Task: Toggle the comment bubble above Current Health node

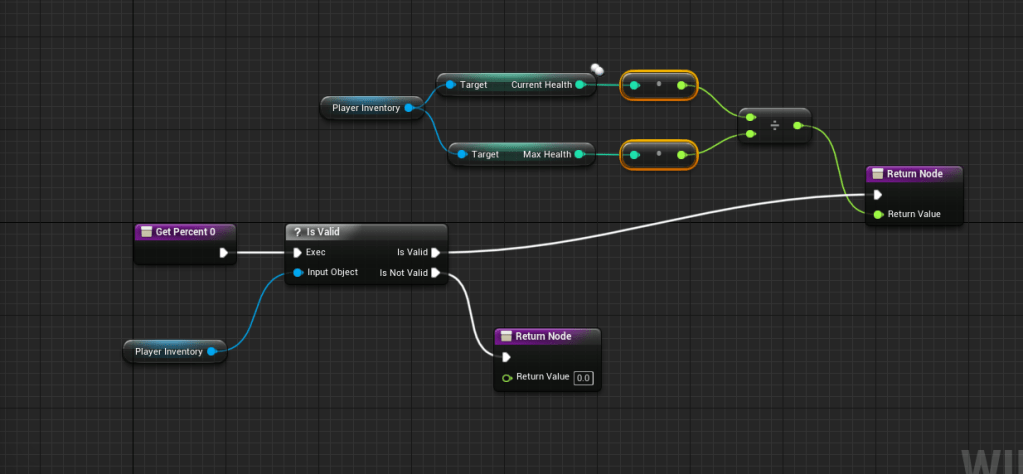Action: tap(596, 68)
